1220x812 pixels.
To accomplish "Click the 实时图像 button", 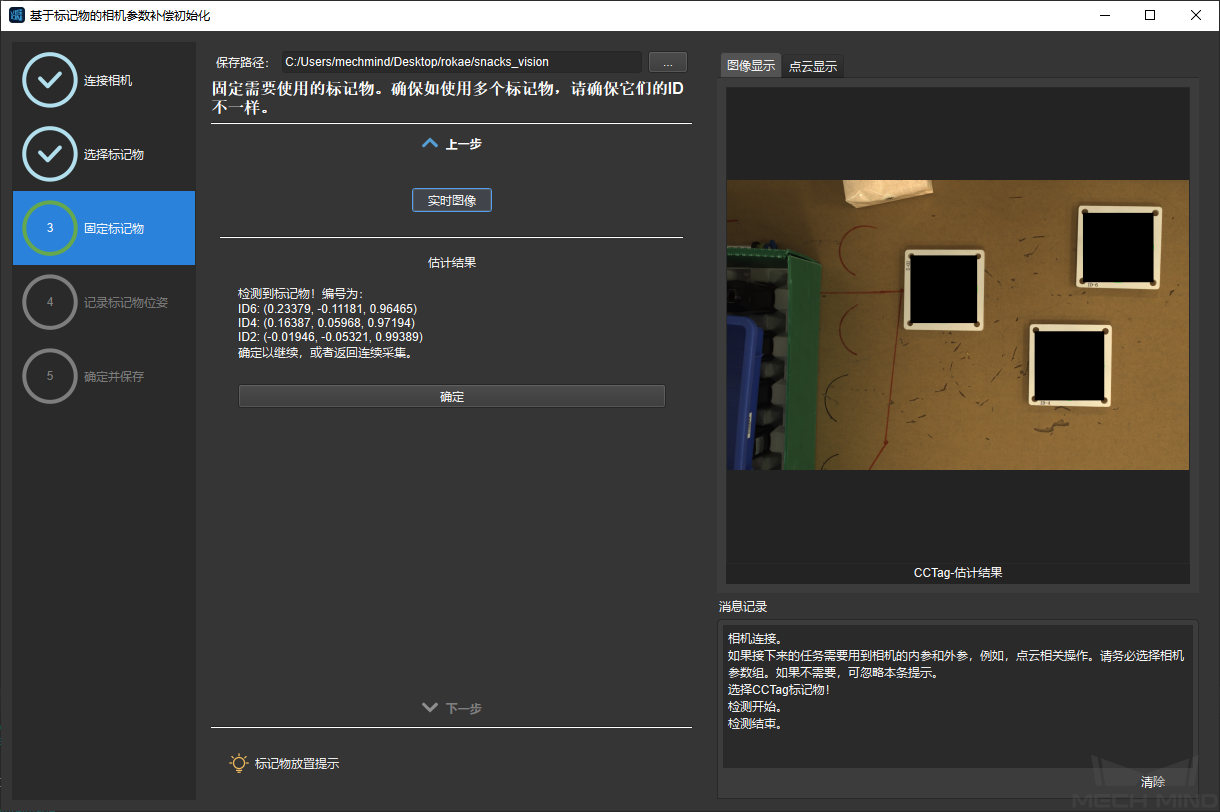I will coord(452,200).
